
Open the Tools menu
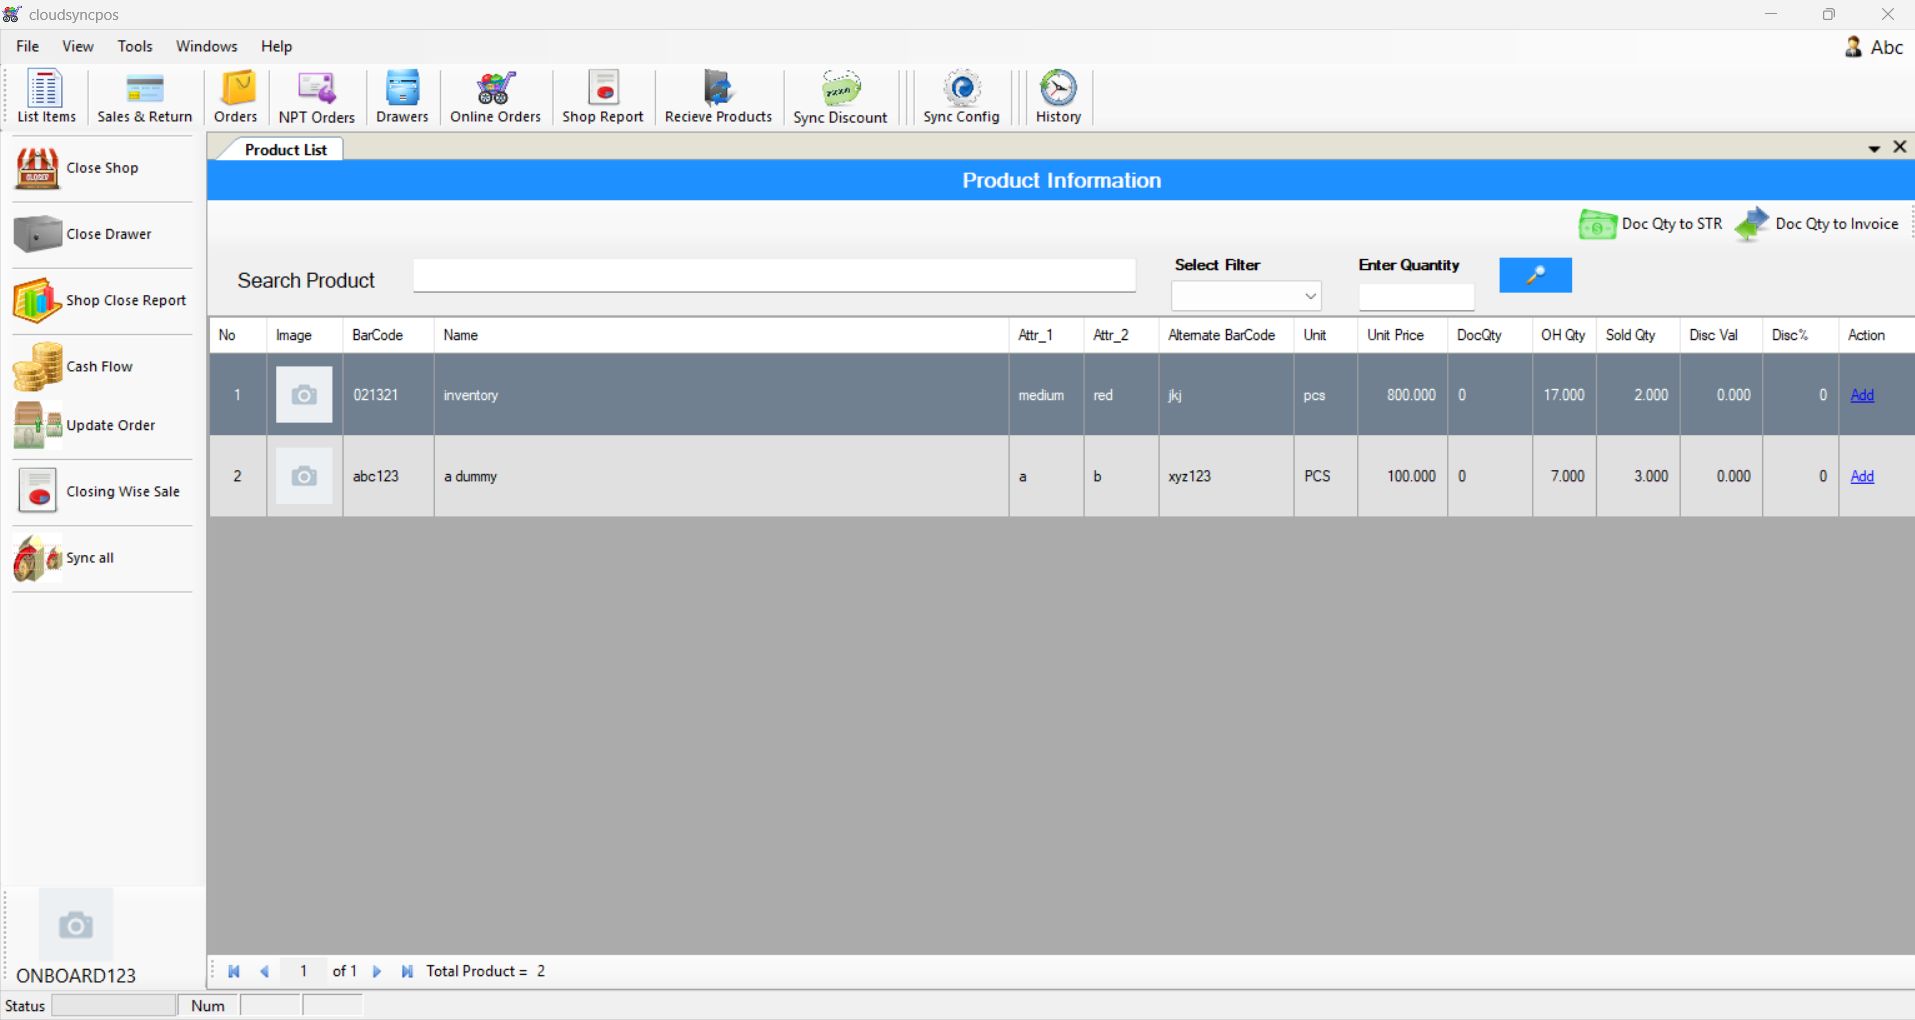pyautogui.click(x=135, y=46)
